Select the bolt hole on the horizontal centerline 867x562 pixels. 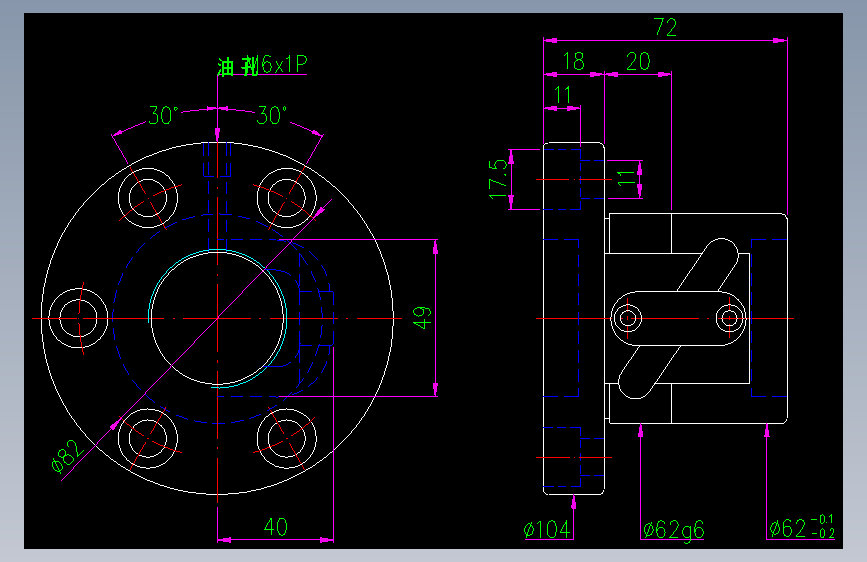[78, 319]
